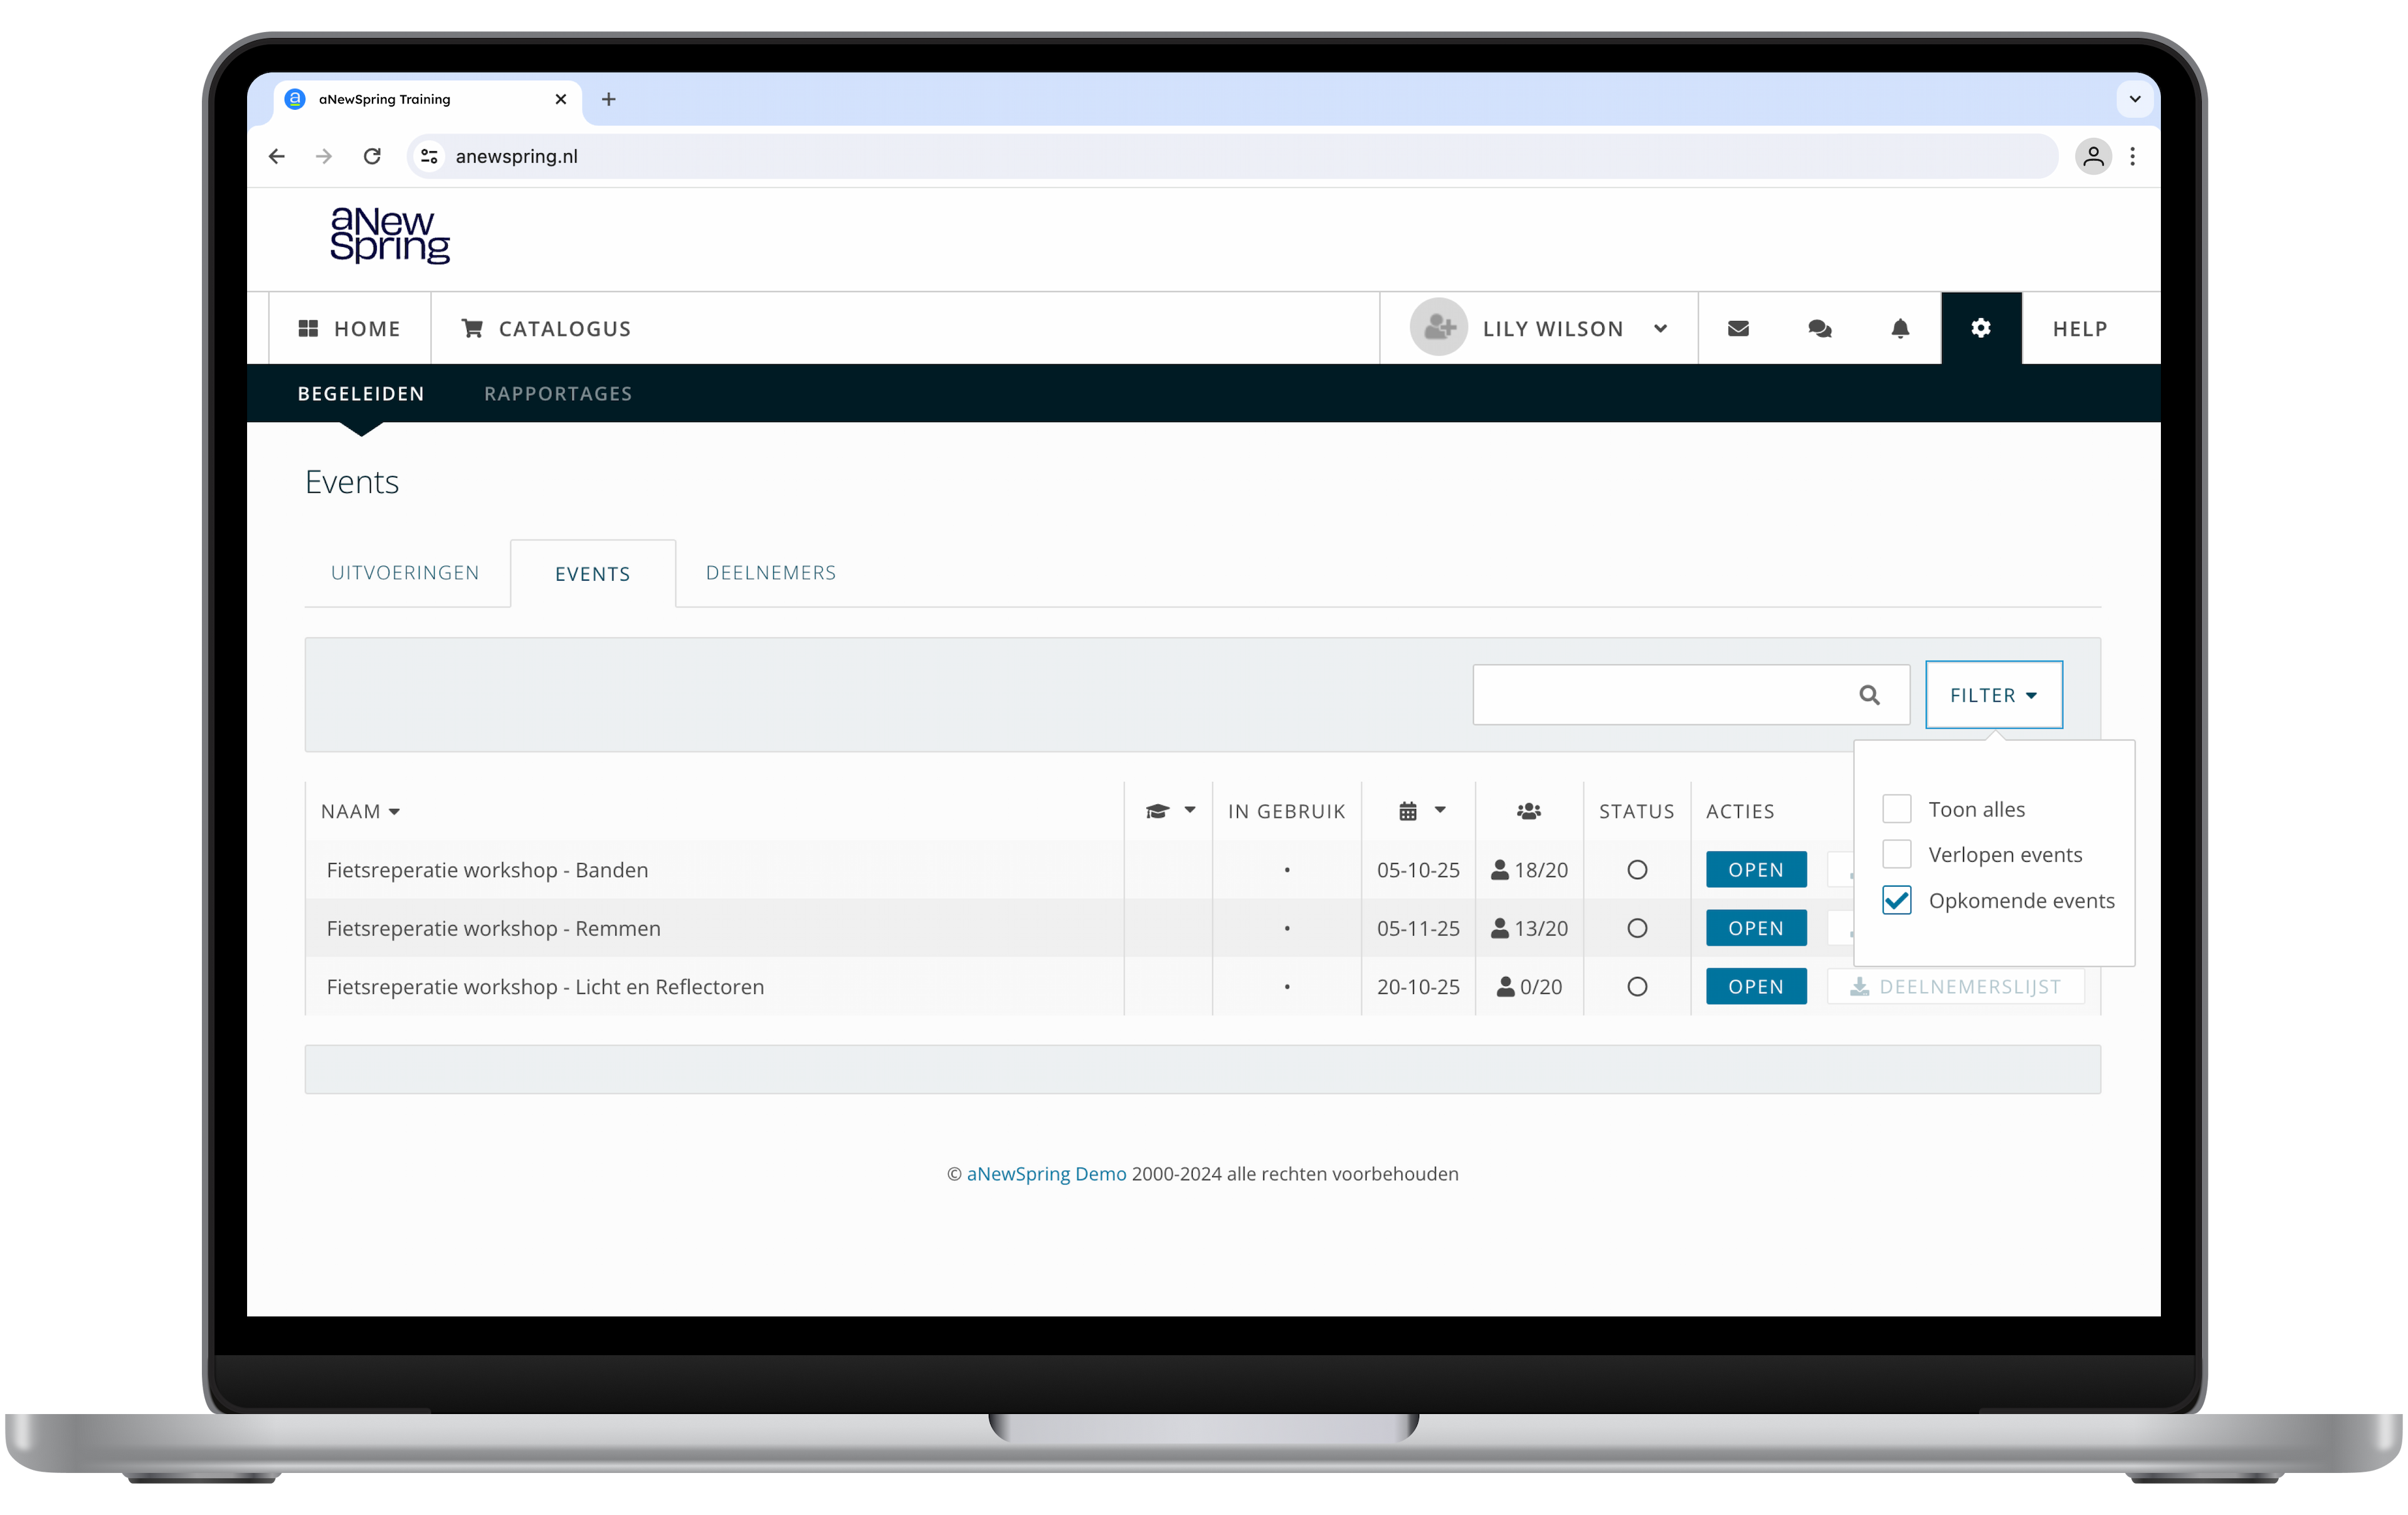Select the row Fietsreperatie workshop - Banden
Viewport: 2408px width, 1515px height.
coord(1202,870)
